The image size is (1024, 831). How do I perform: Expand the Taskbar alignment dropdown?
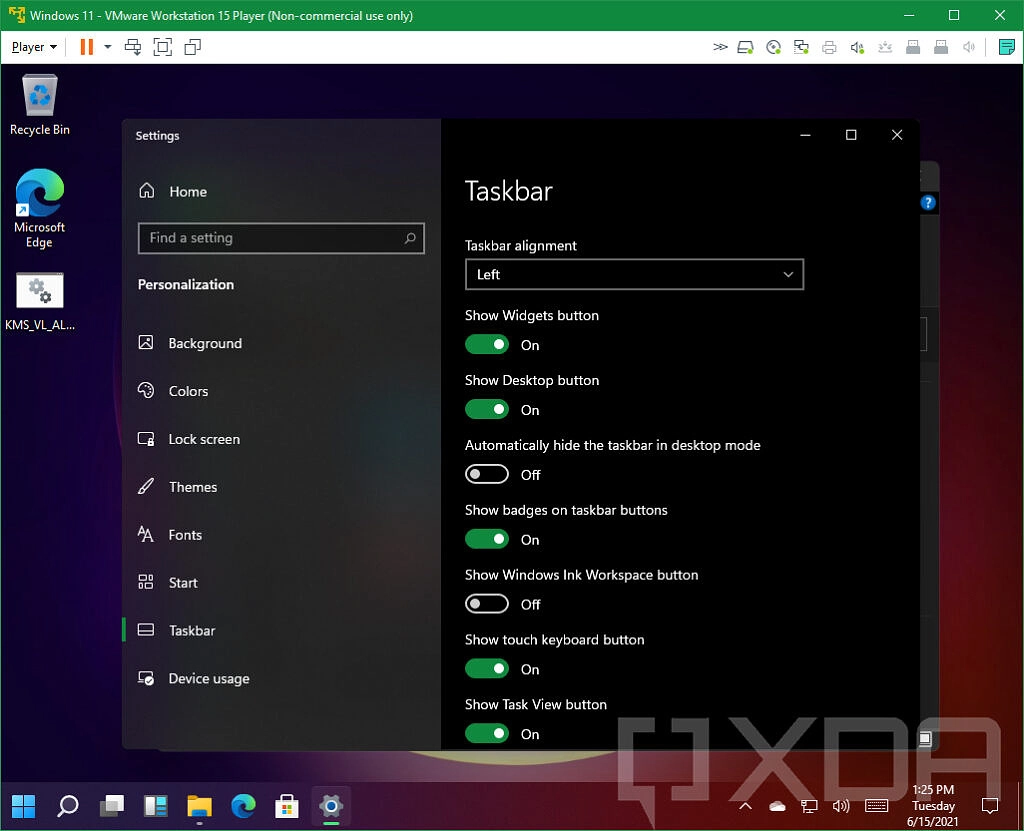click(x=634, y=274)
